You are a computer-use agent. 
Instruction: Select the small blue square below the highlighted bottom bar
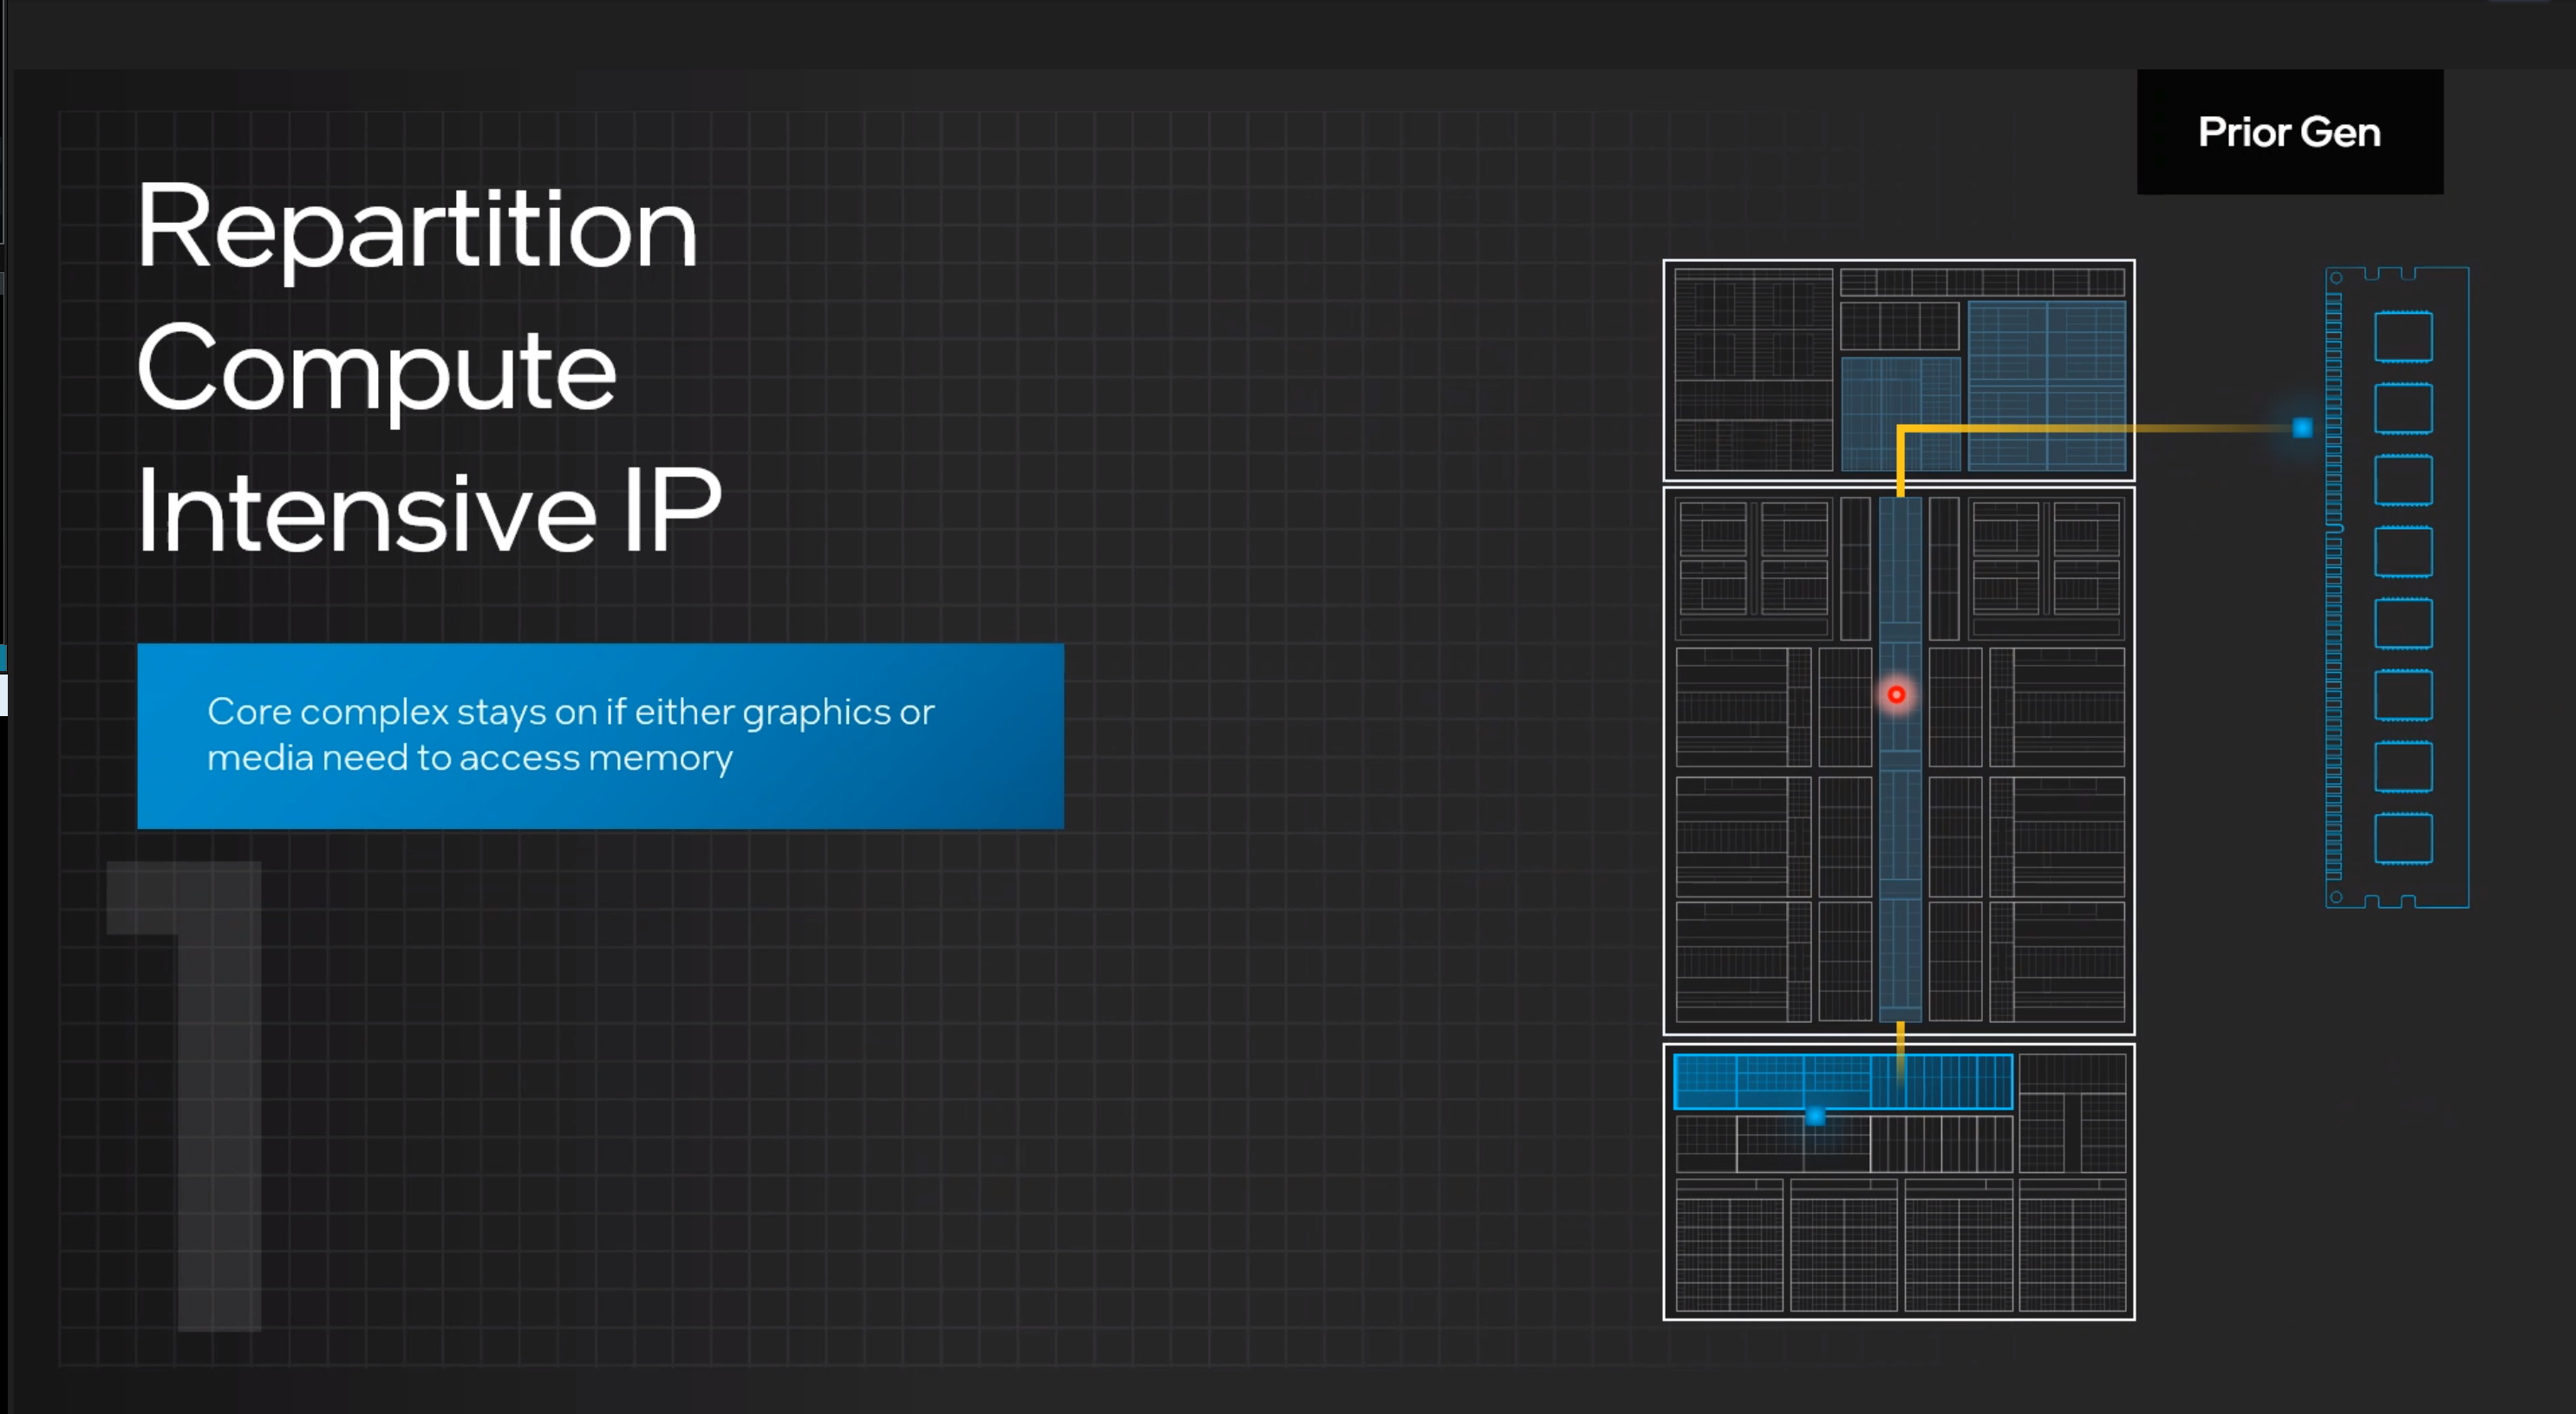click(x=1815, y=1116)
